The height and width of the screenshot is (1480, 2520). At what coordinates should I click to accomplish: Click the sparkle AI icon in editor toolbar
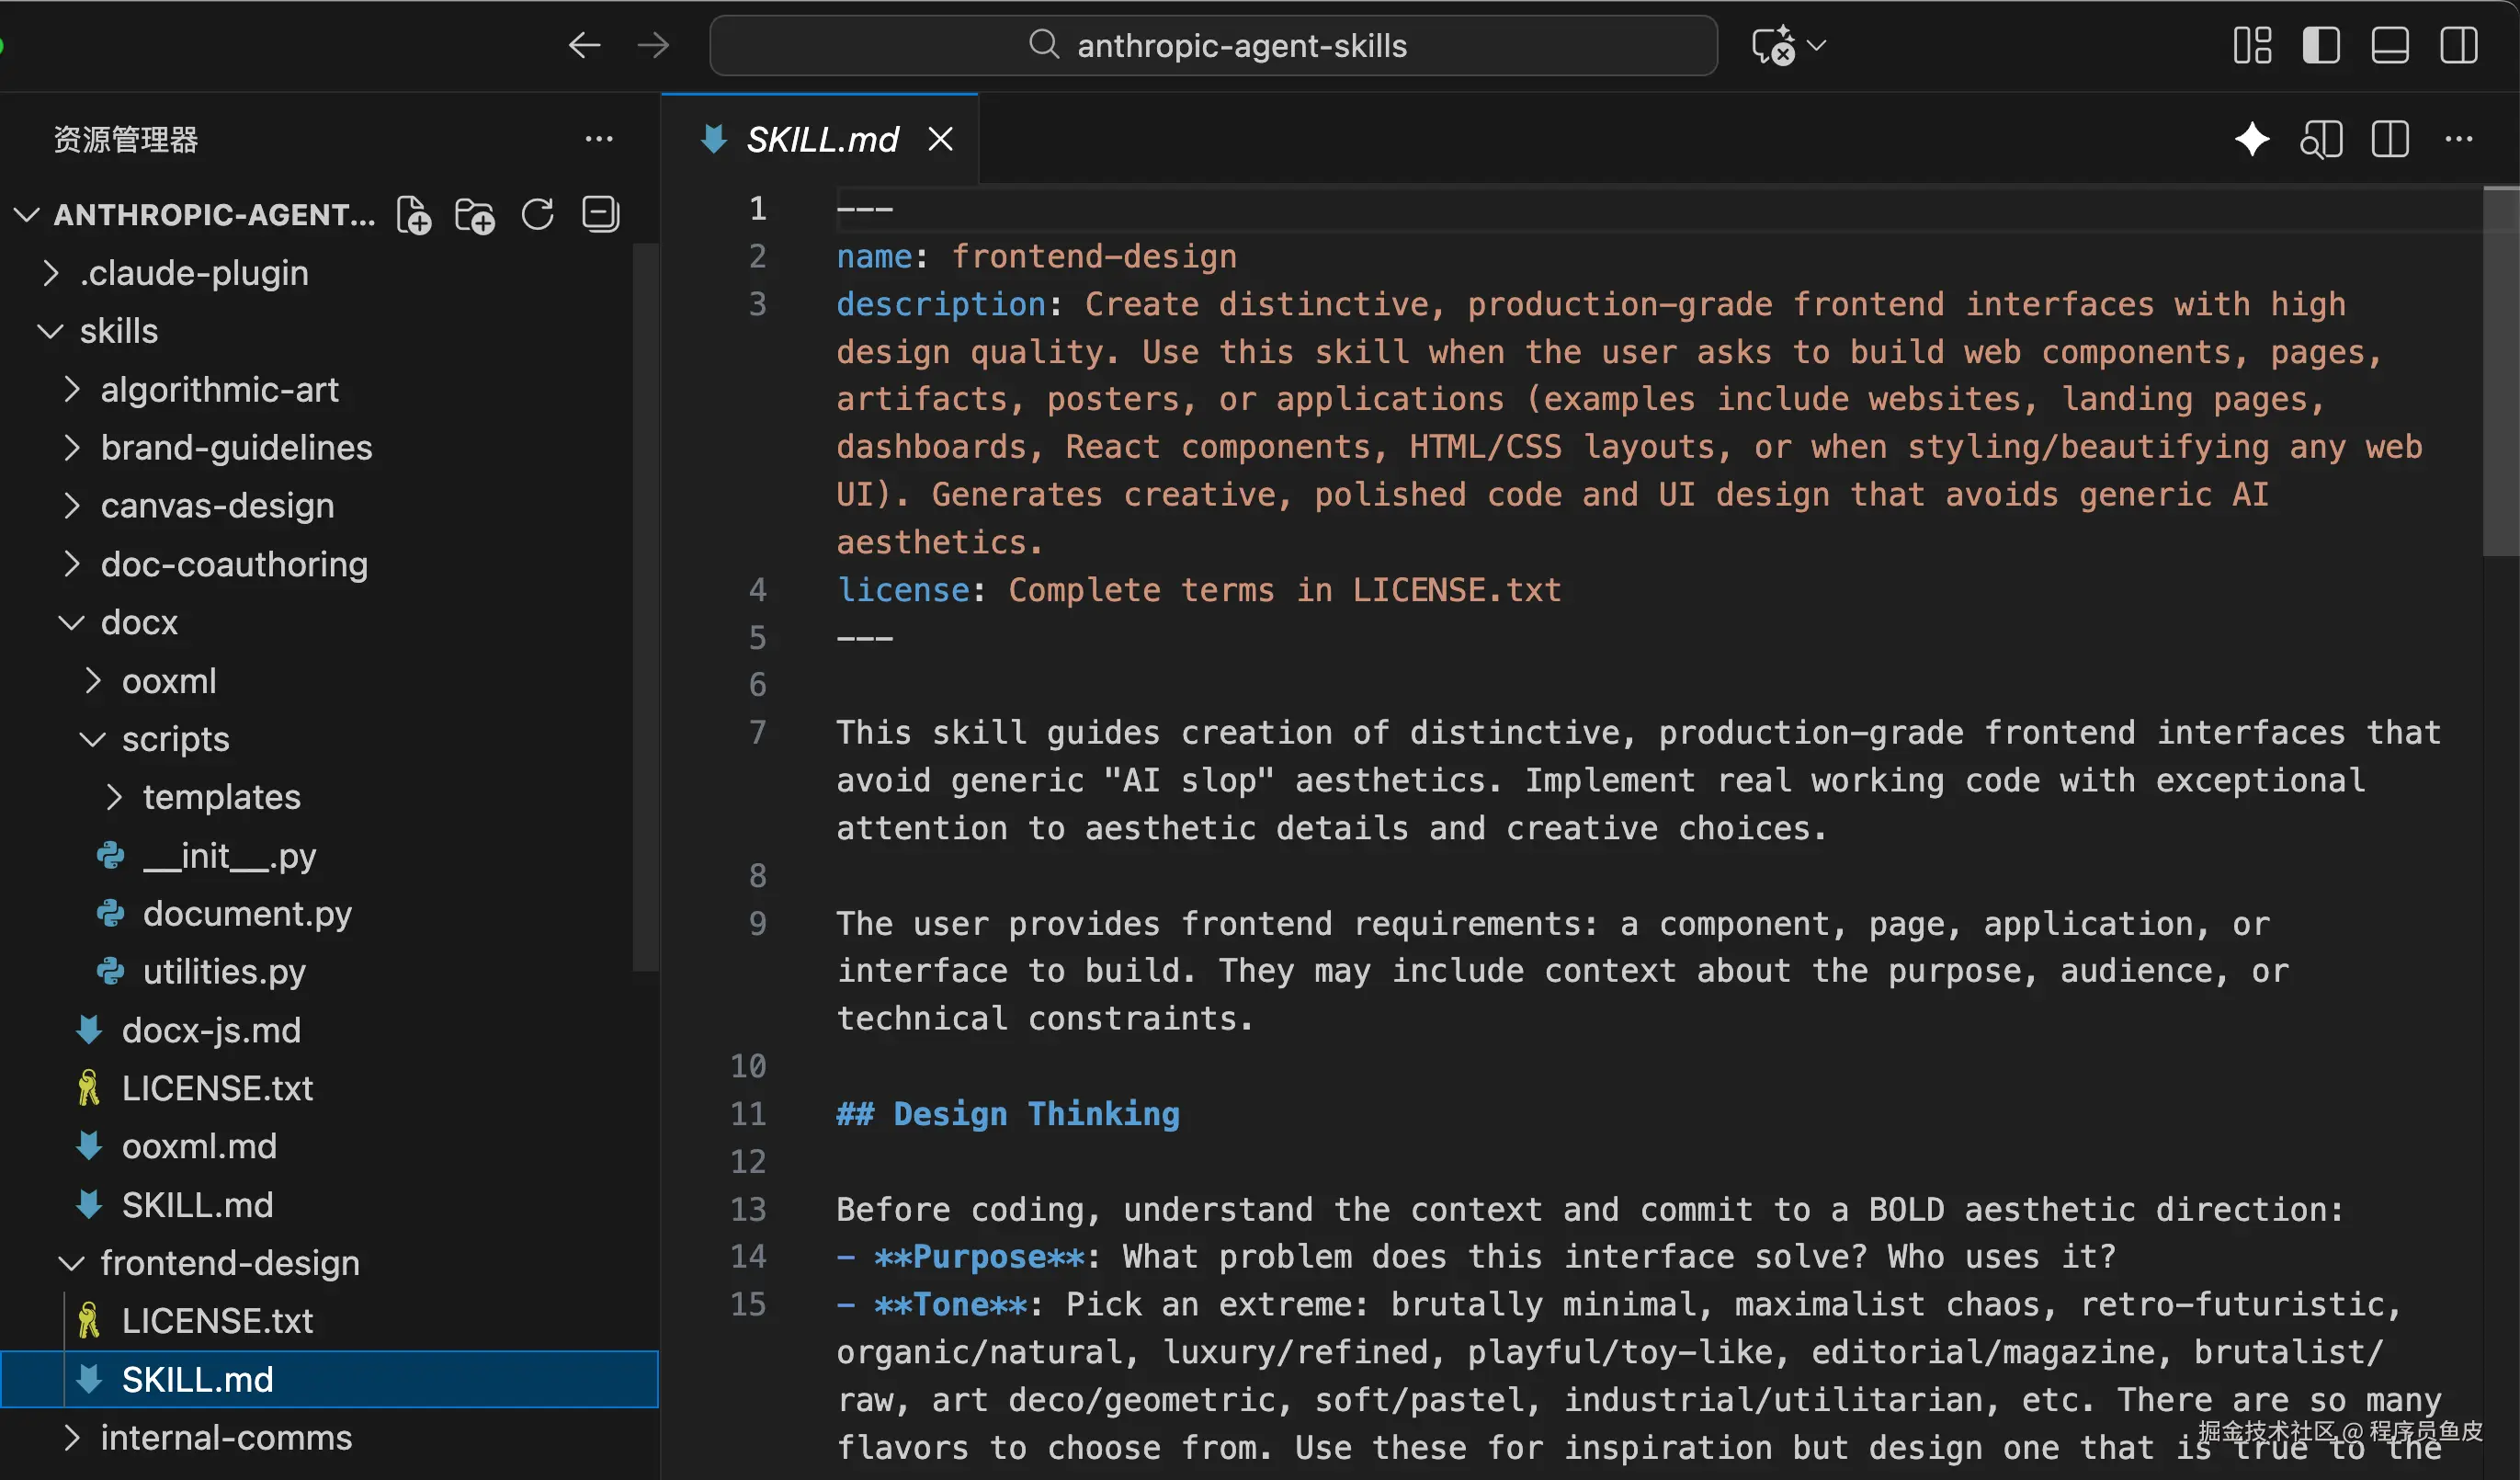click(x=2252, y=139)
